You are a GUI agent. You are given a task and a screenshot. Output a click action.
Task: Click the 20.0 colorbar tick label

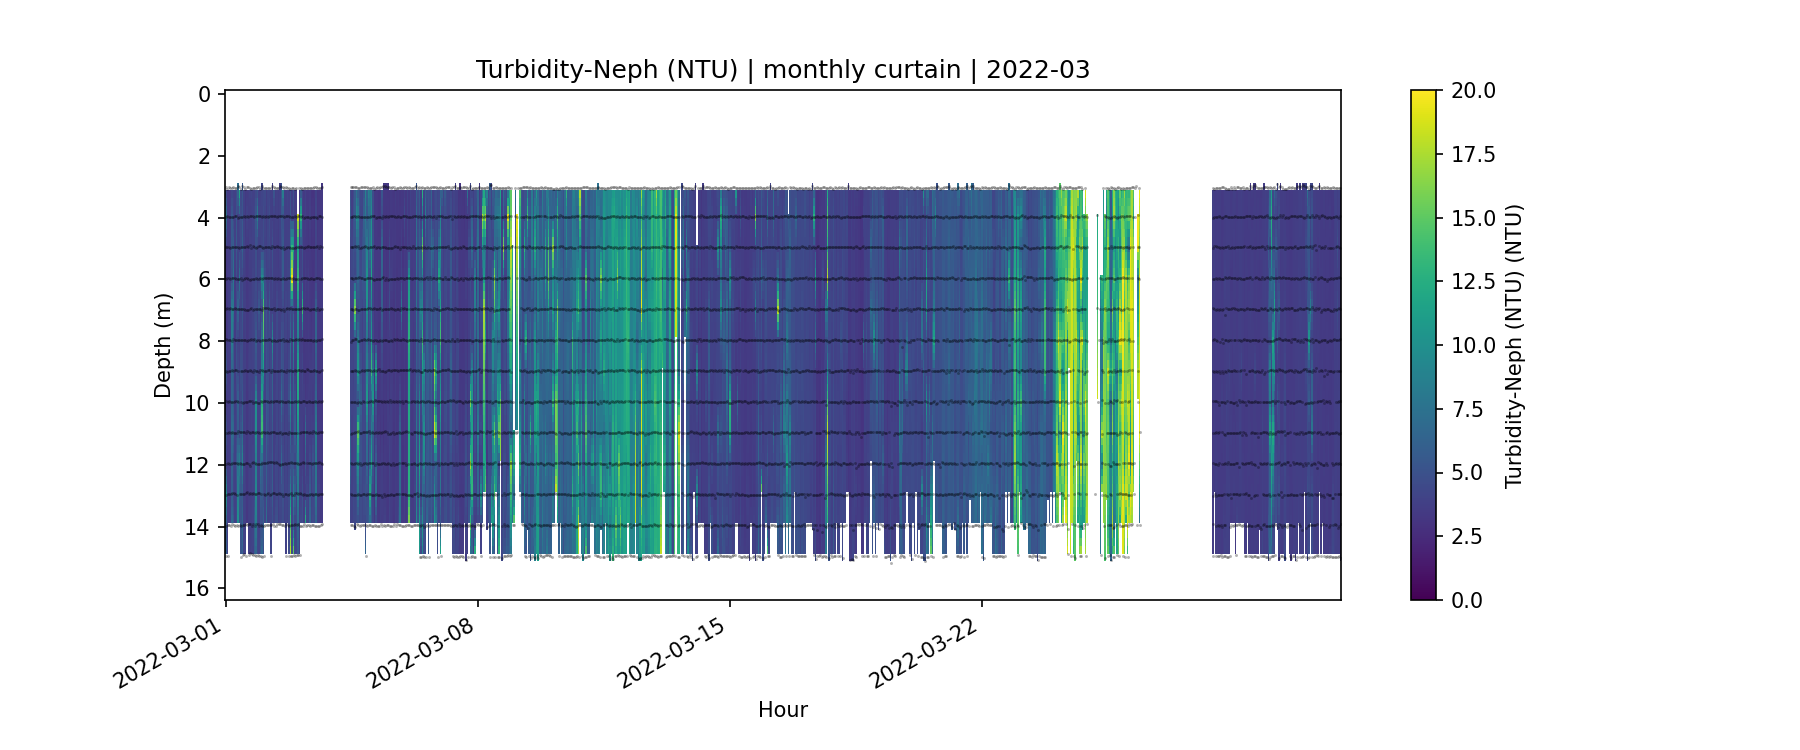tap(1473, 91)
